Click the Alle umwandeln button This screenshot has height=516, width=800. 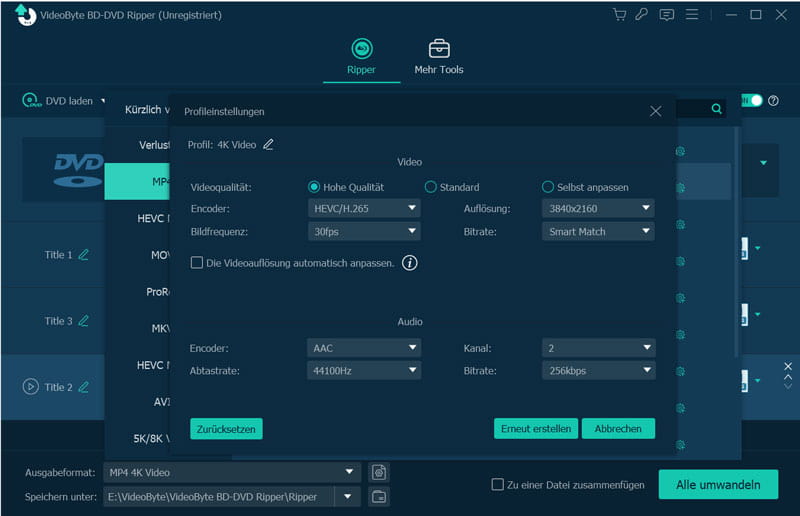[718, 484]
